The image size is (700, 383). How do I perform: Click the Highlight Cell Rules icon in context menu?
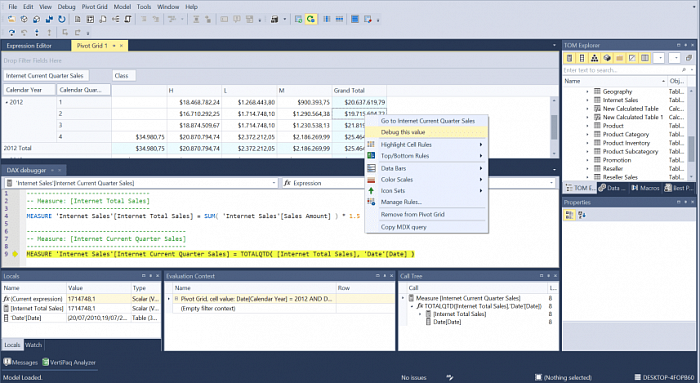[x=371, y=144]
